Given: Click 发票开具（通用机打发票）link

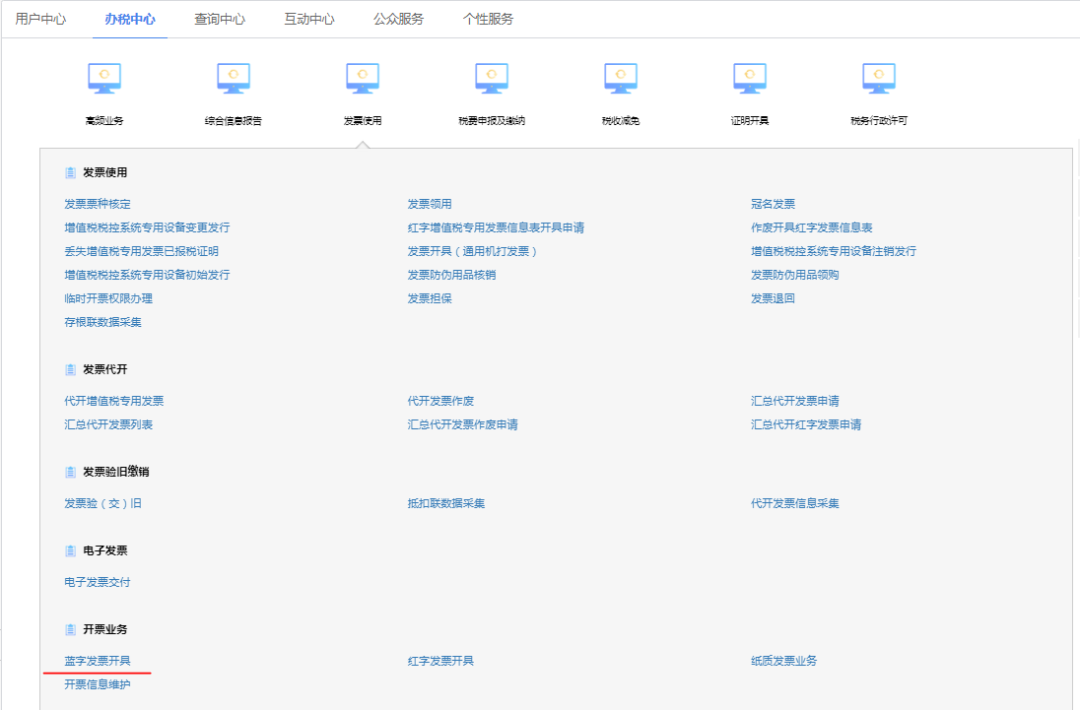Looking at the screenshot, I should pyautogui.click(x=472, y=251).
